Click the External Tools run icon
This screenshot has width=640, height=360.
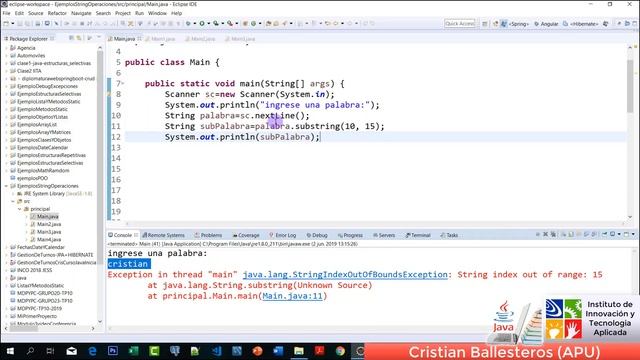(230, 24)
